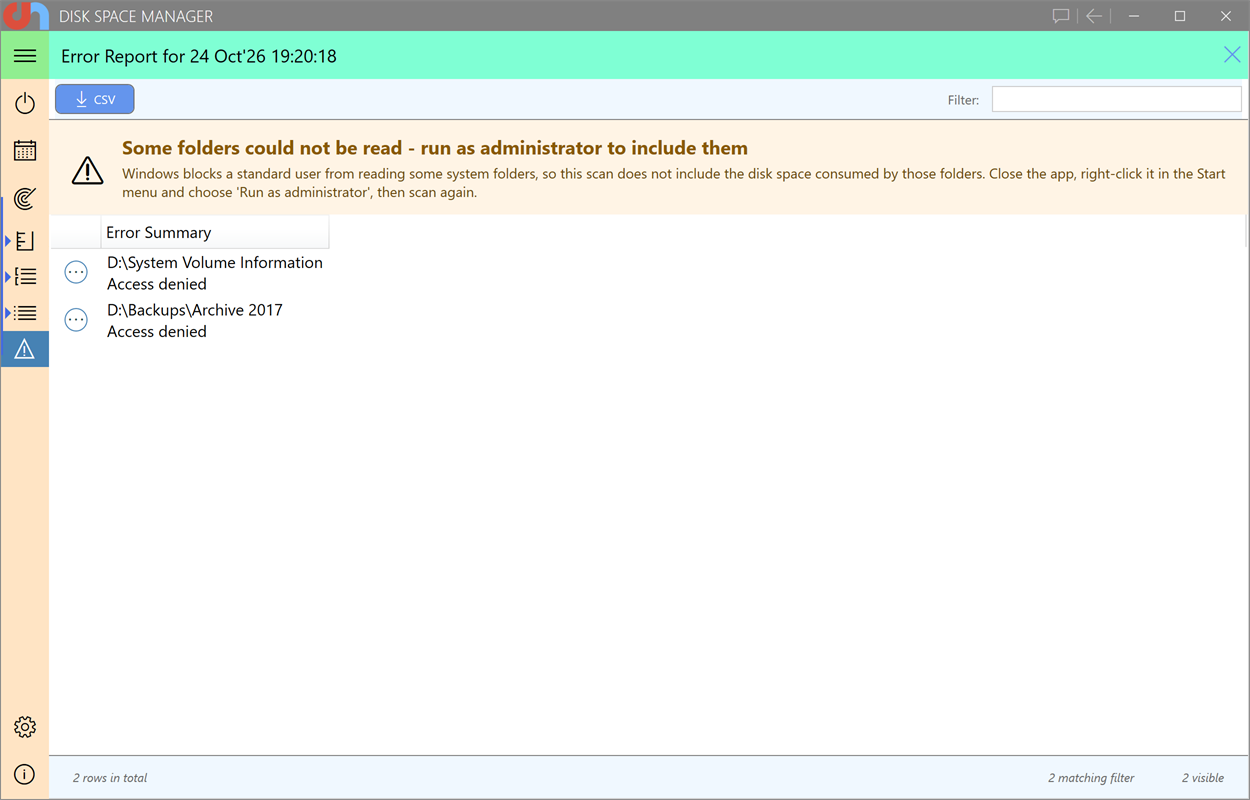Focus the Filter text box

1116,99
